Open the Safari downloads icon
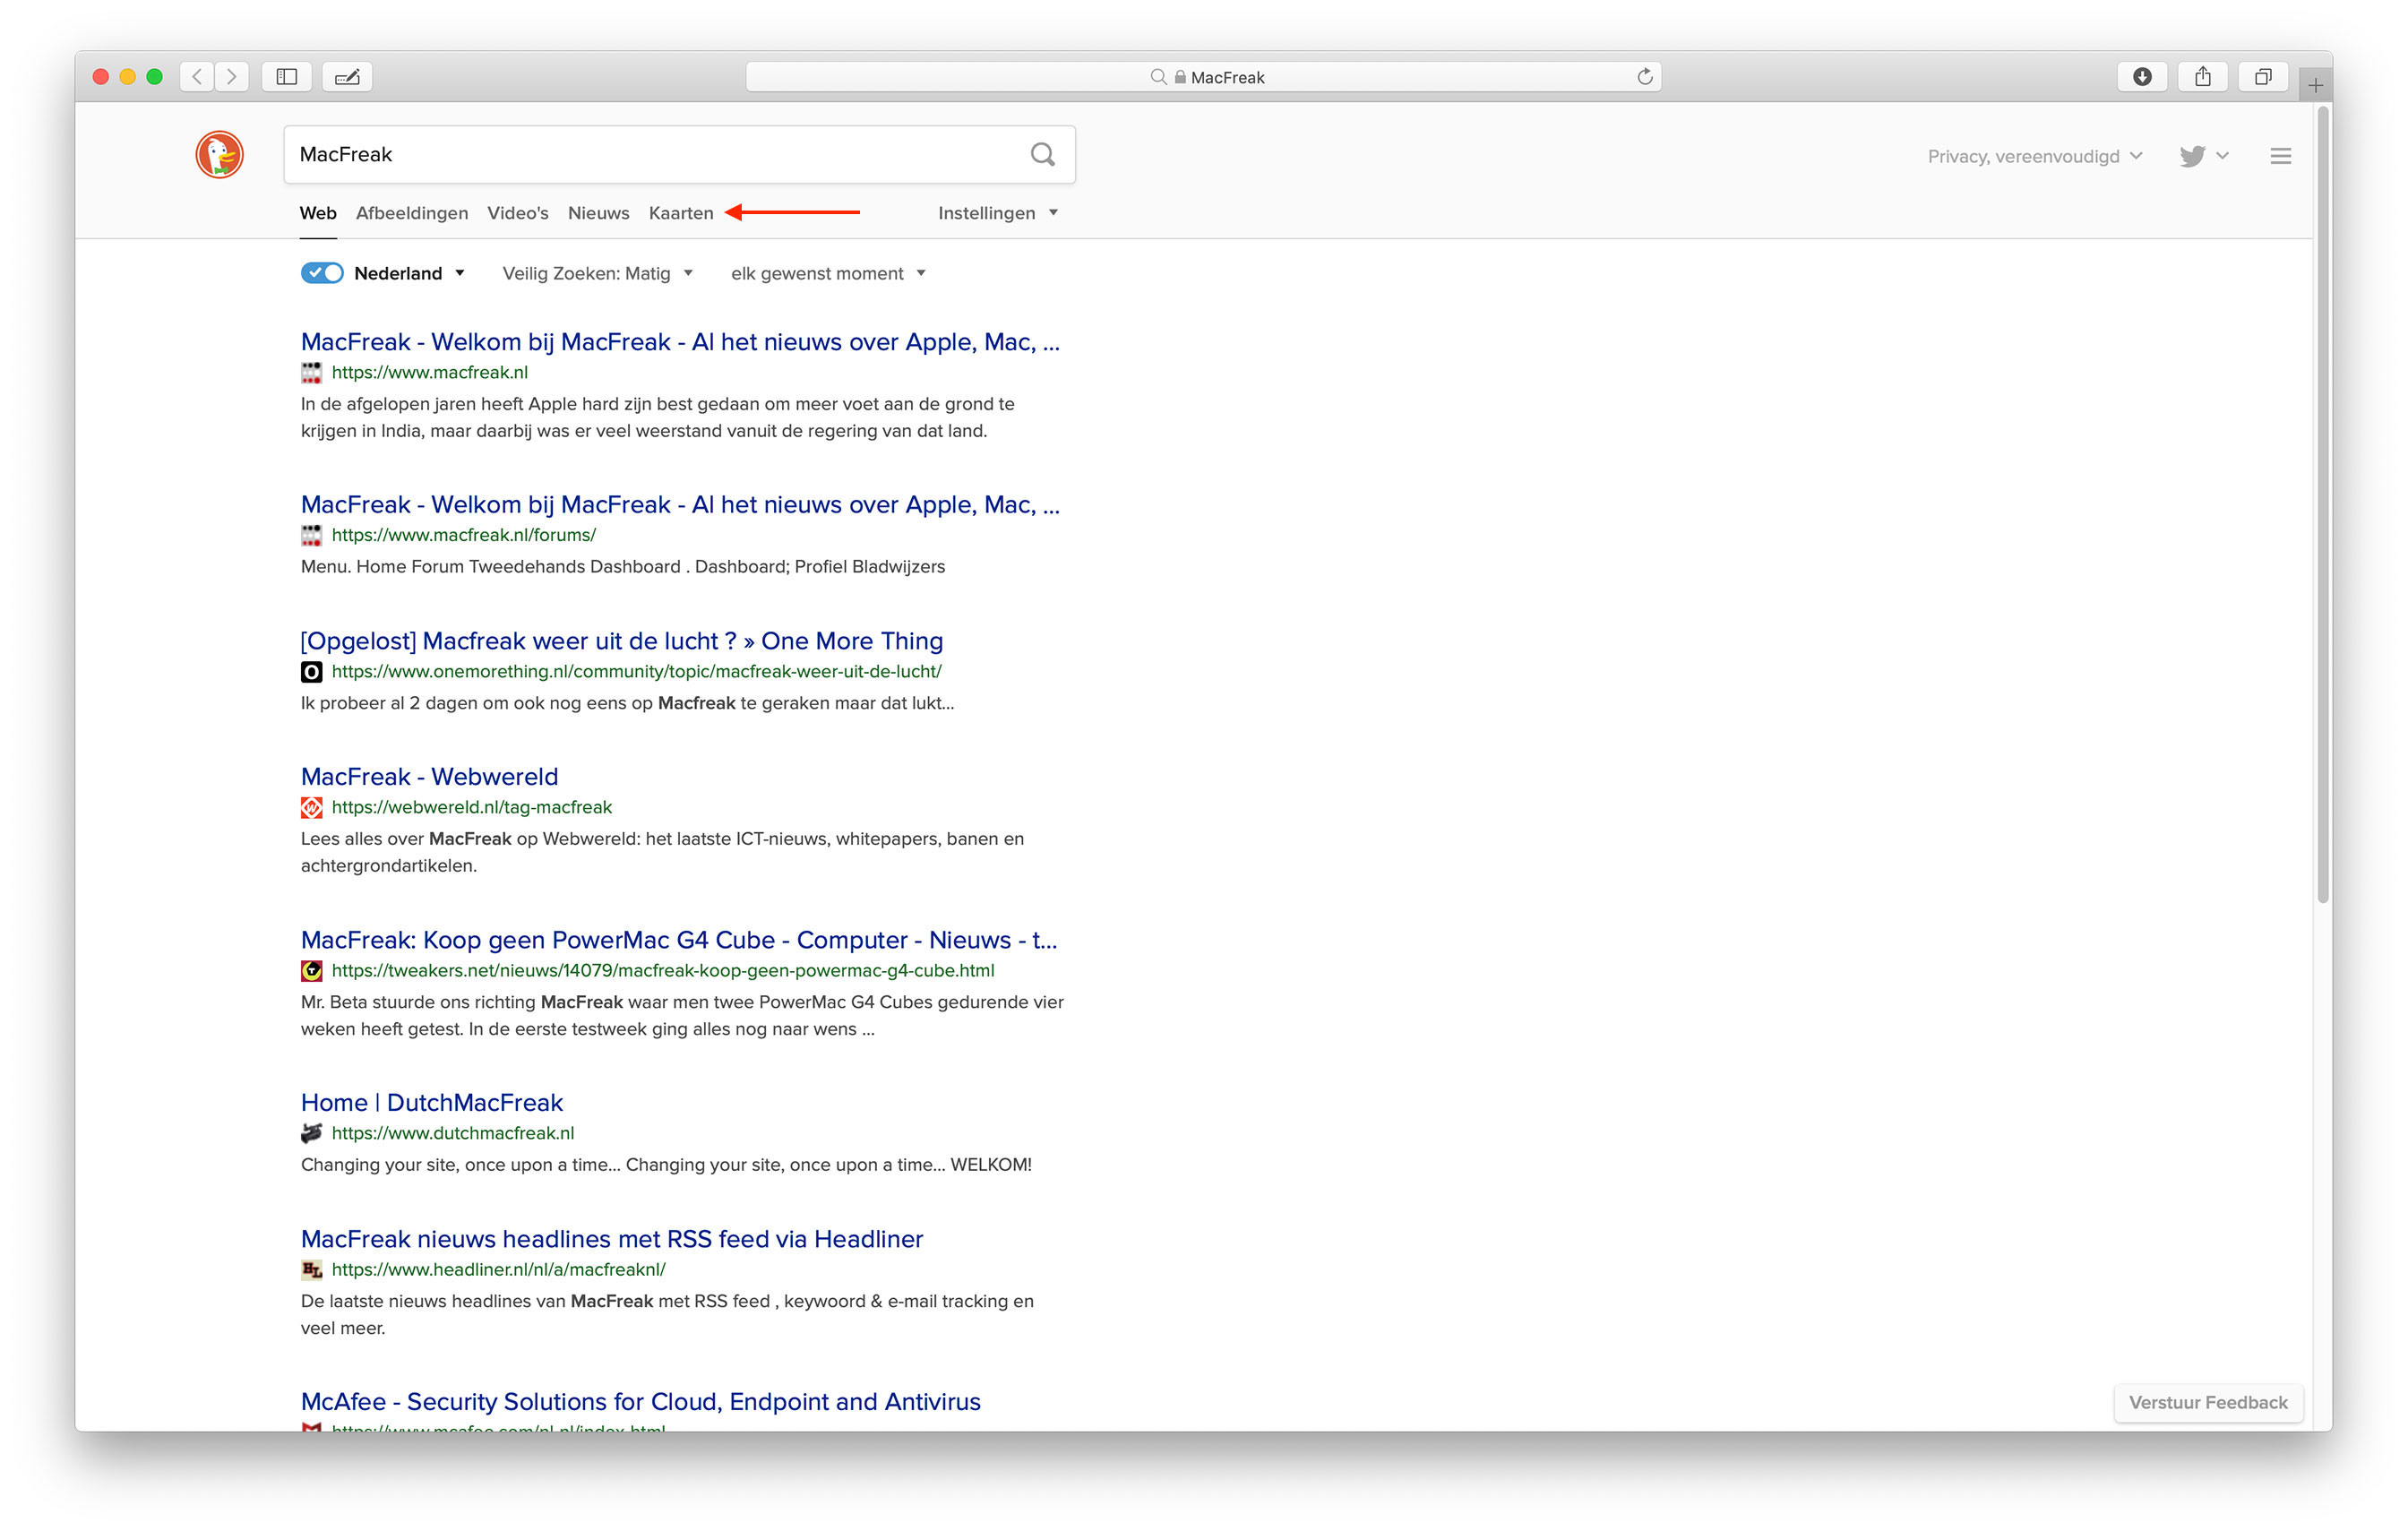The height and width of the screenshot is (1531, 2408). coord(2142,76)
